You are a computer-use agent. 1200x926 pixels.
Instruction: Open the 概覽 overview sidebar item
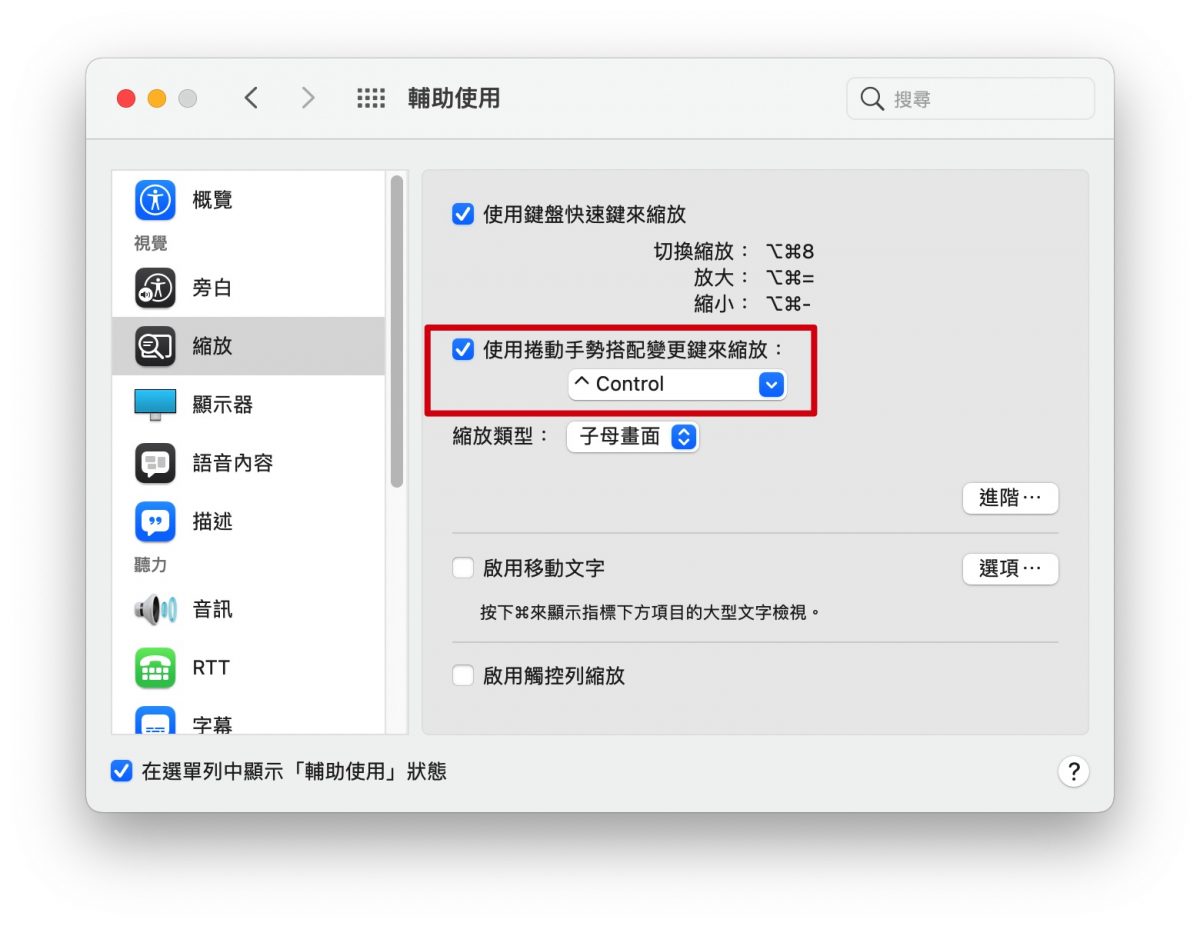[x=248, y=200]
